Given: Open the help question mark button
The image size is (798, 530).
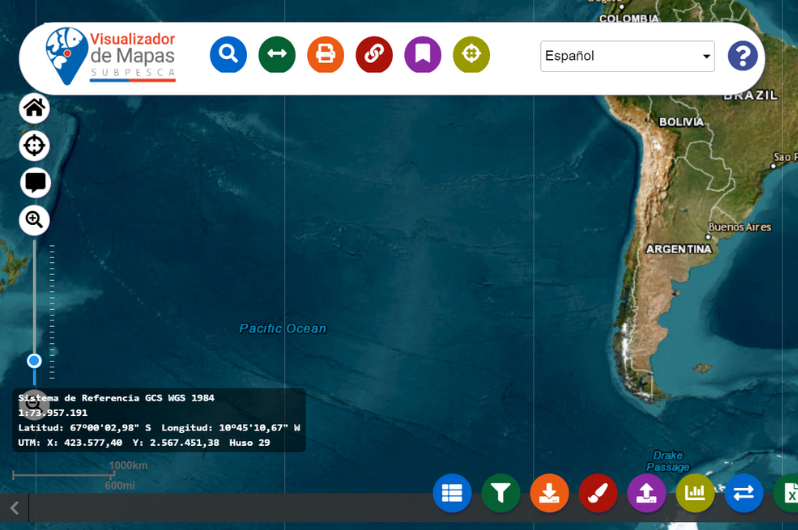Looking at the screenshot, I should coord(742,55).
